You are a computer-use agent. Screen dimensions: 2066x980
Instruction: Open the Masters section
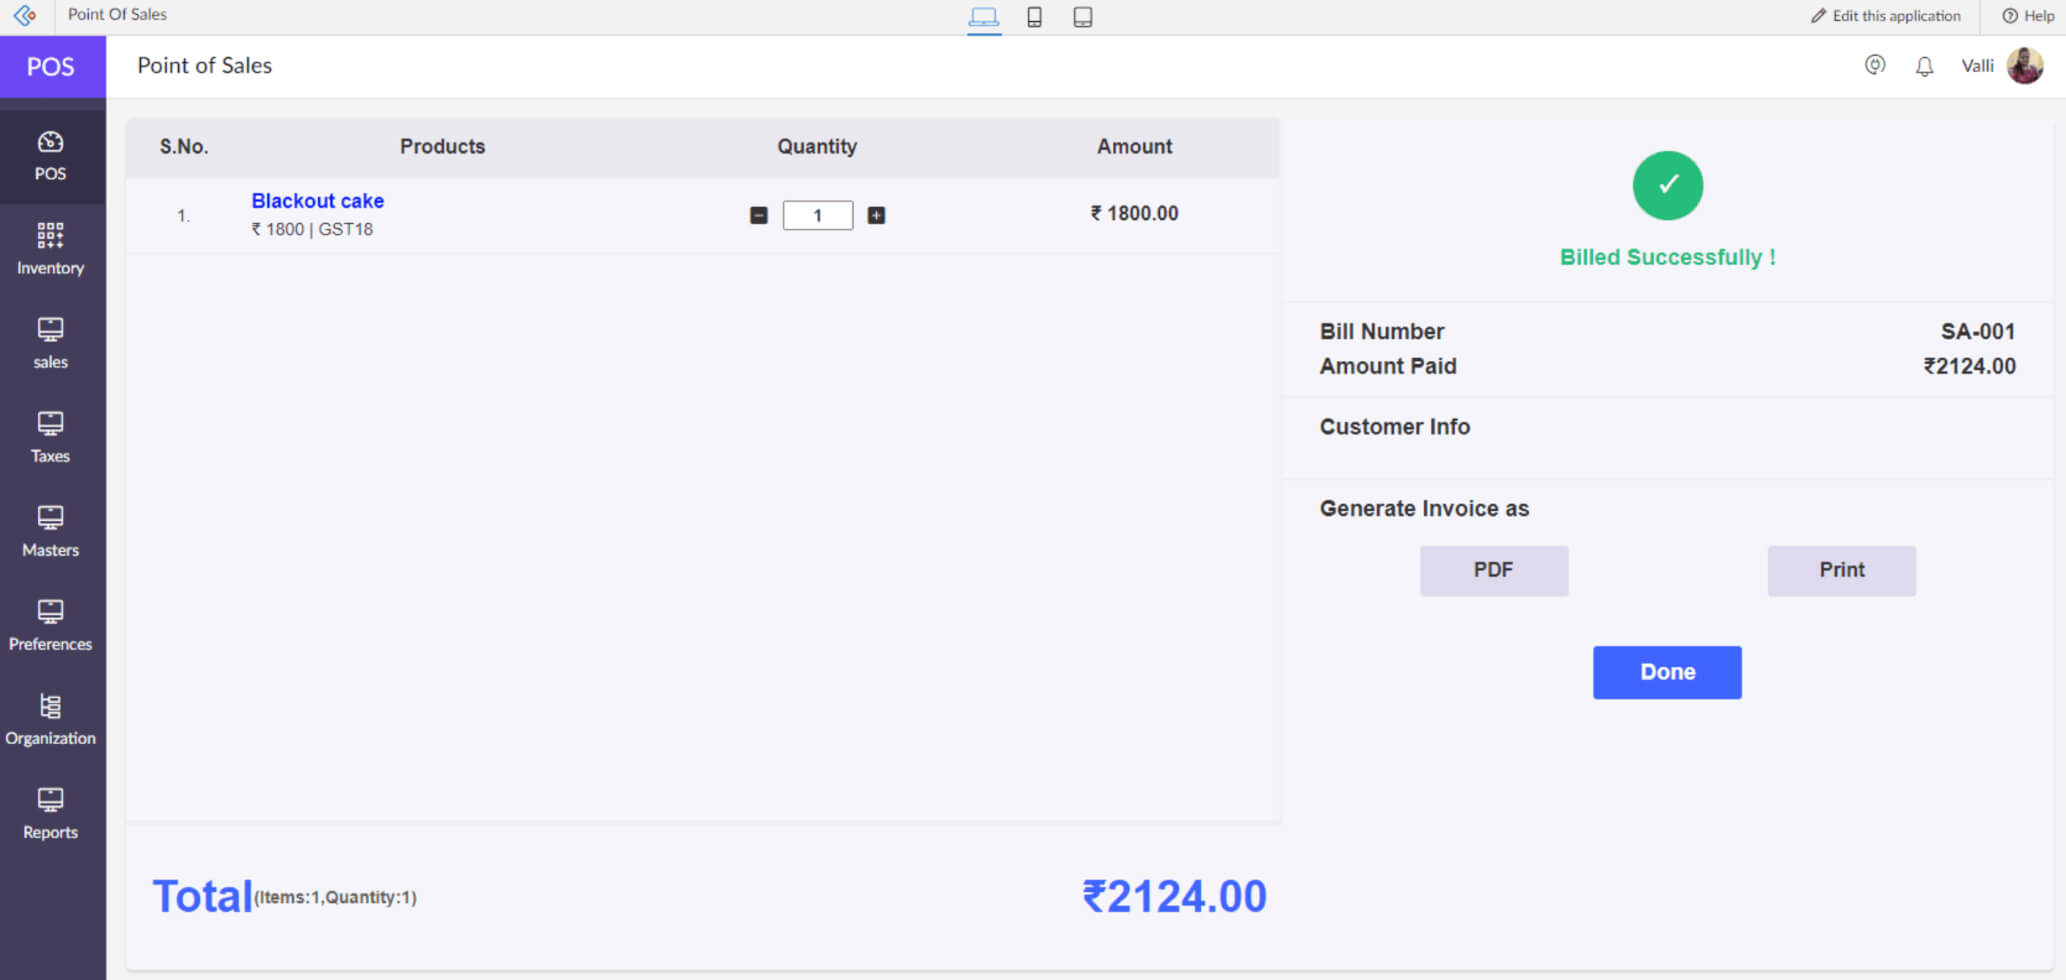[50, 528]
